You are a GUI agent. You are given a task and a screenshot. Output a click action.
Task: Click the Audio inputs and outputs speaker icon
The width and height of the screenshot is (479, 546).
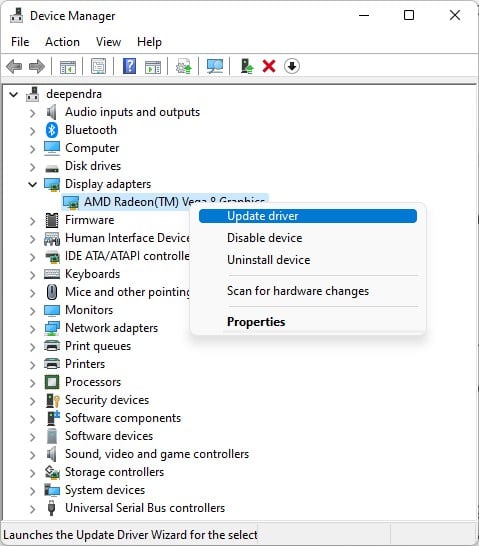[52, 112]
